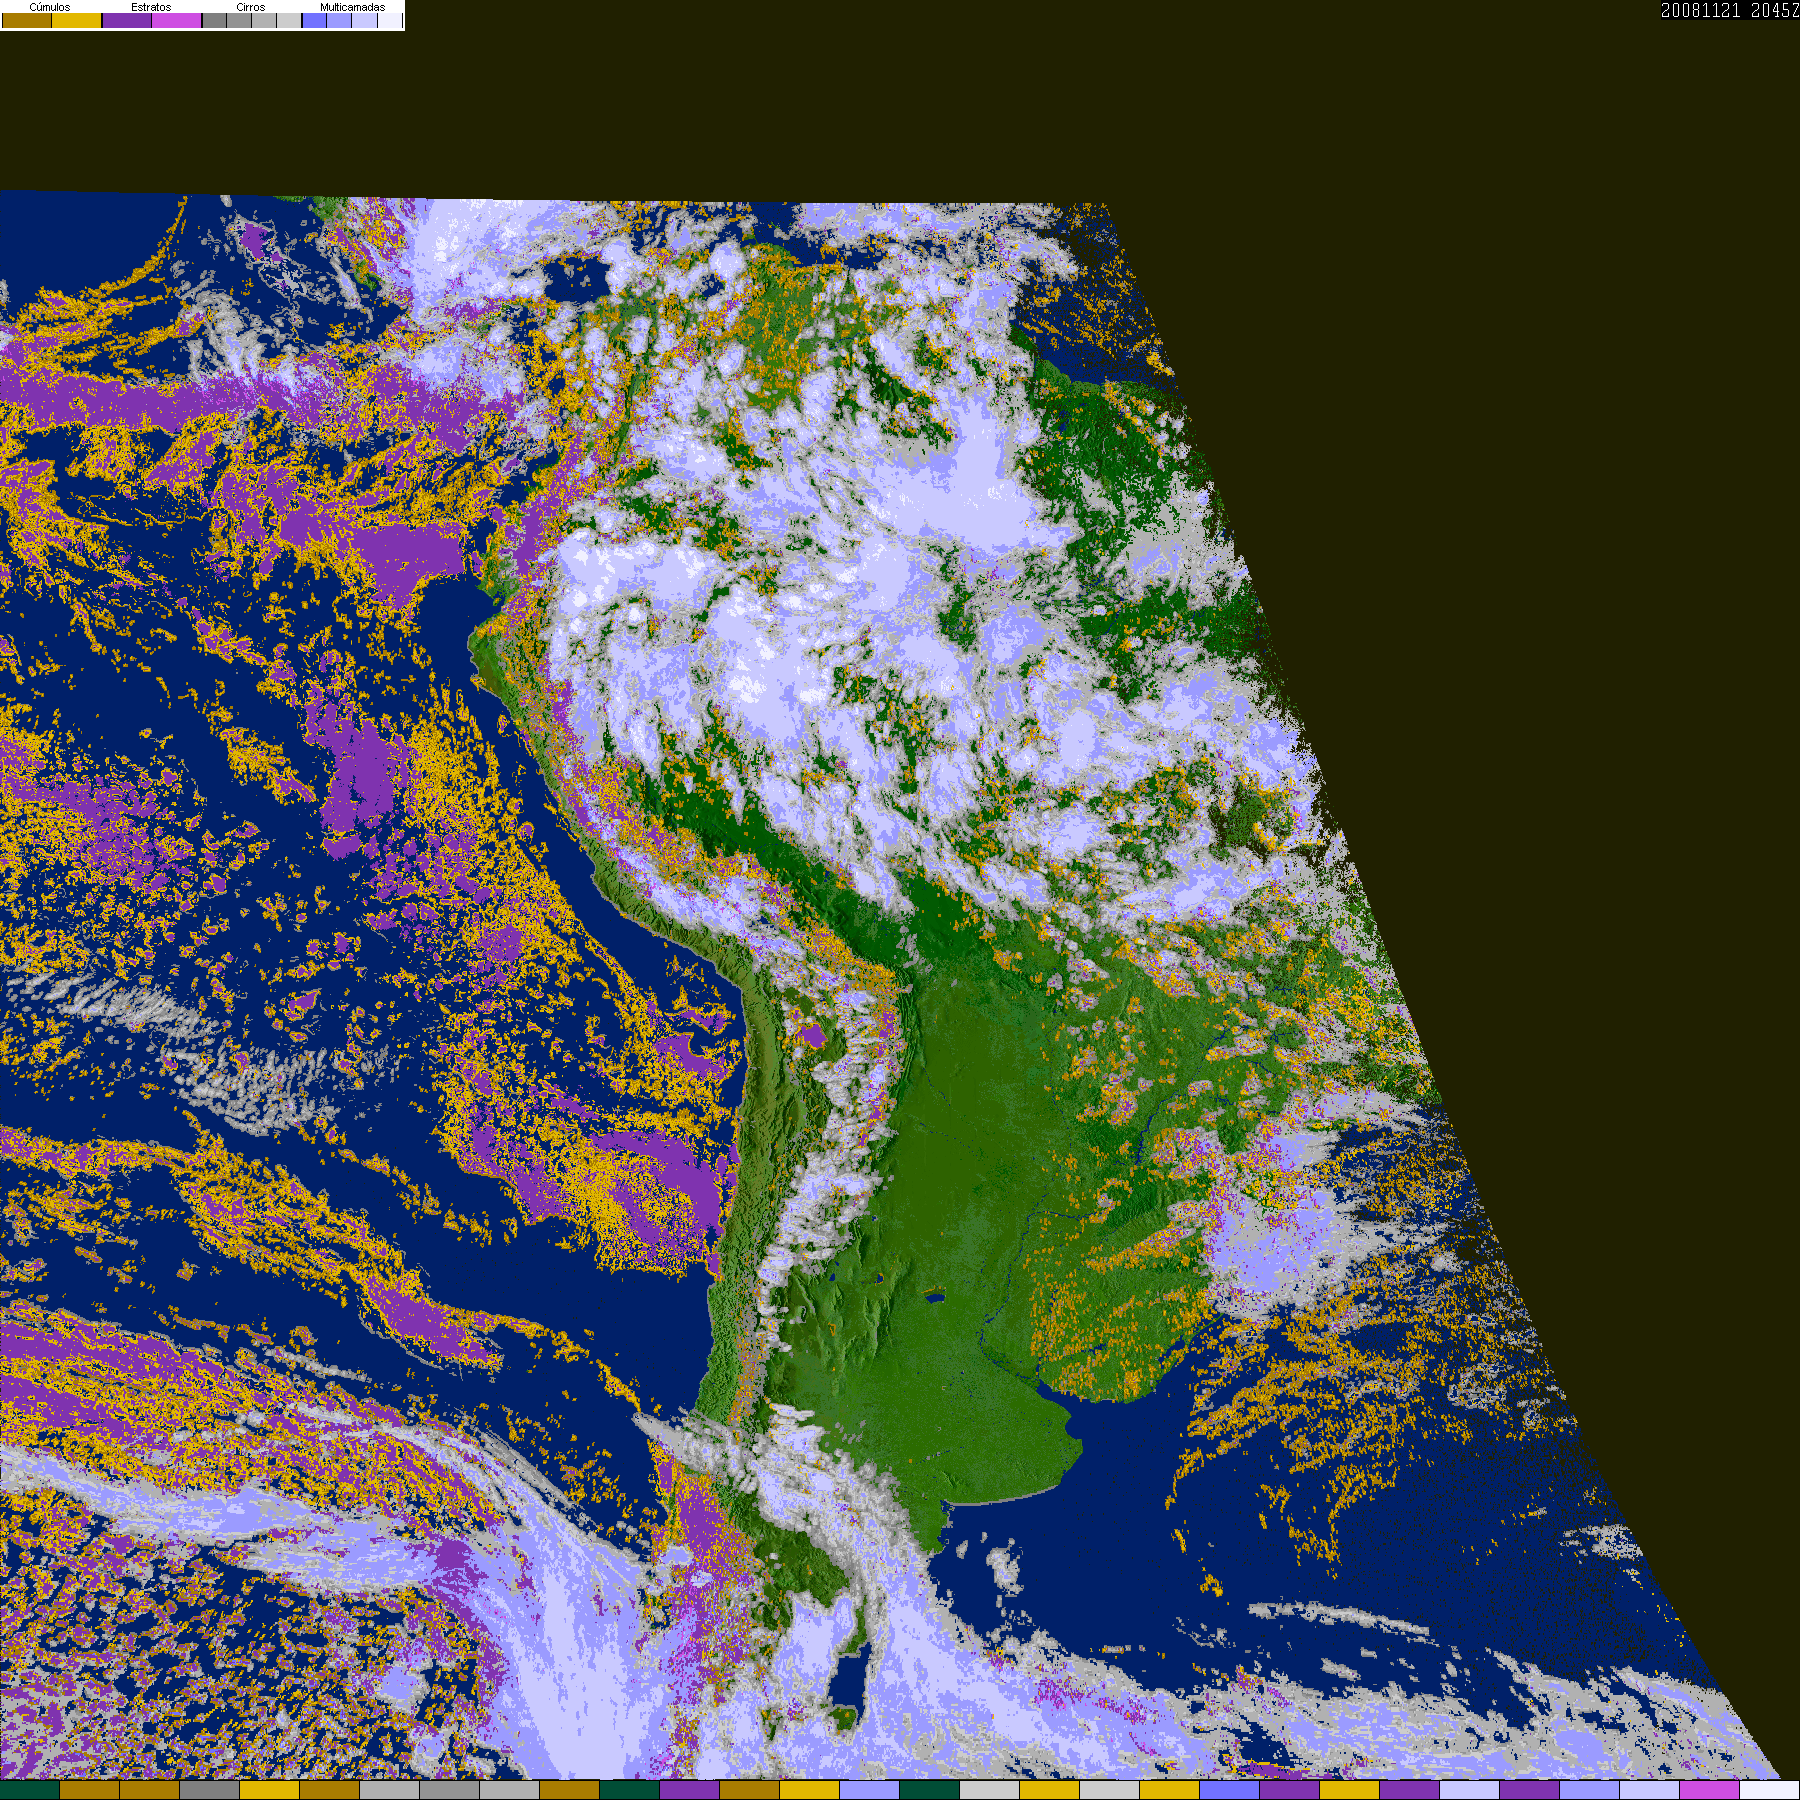Viewport: 1800px width, 1800px height.
Task: Click the brown Cúmulos legend swatch
Action: point(27,20)
